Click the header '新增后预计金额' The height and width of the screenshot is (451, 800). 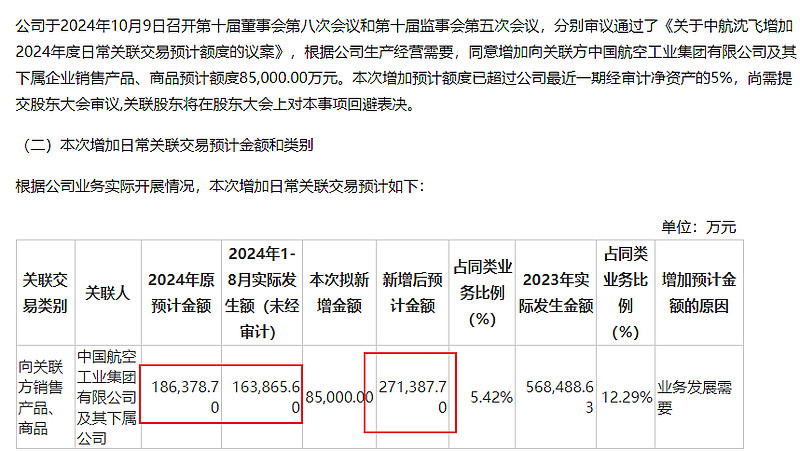tap(412, 293)
